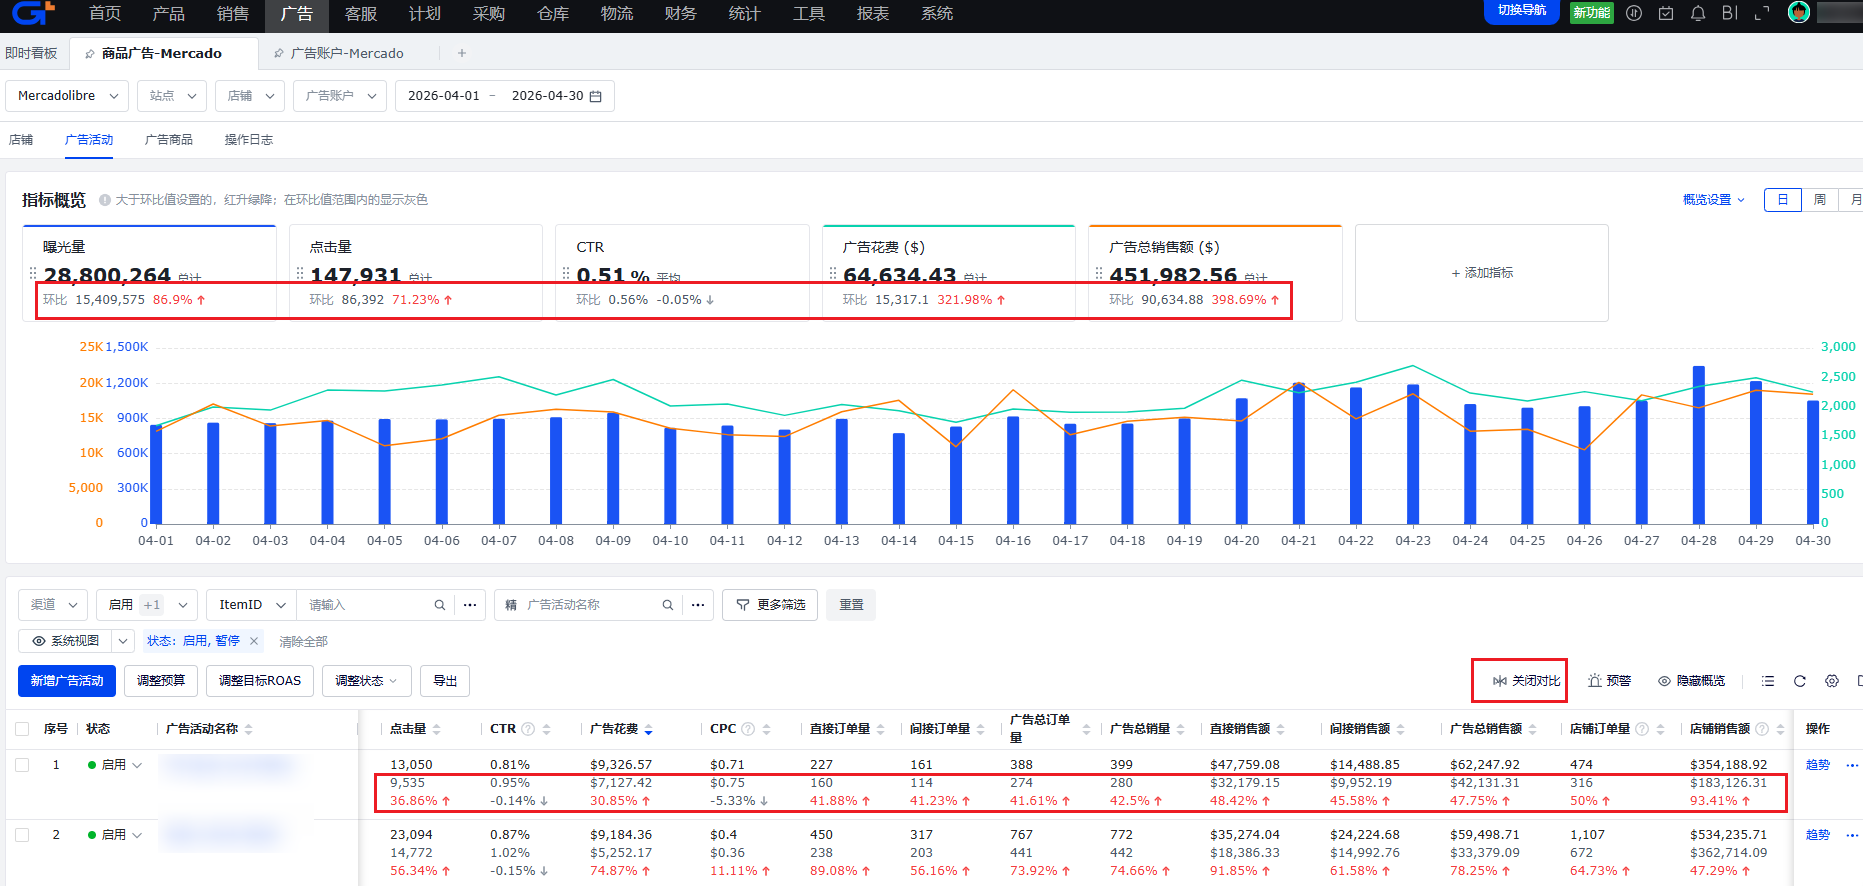Click the calendar task icon in header

coord(1666,13)
